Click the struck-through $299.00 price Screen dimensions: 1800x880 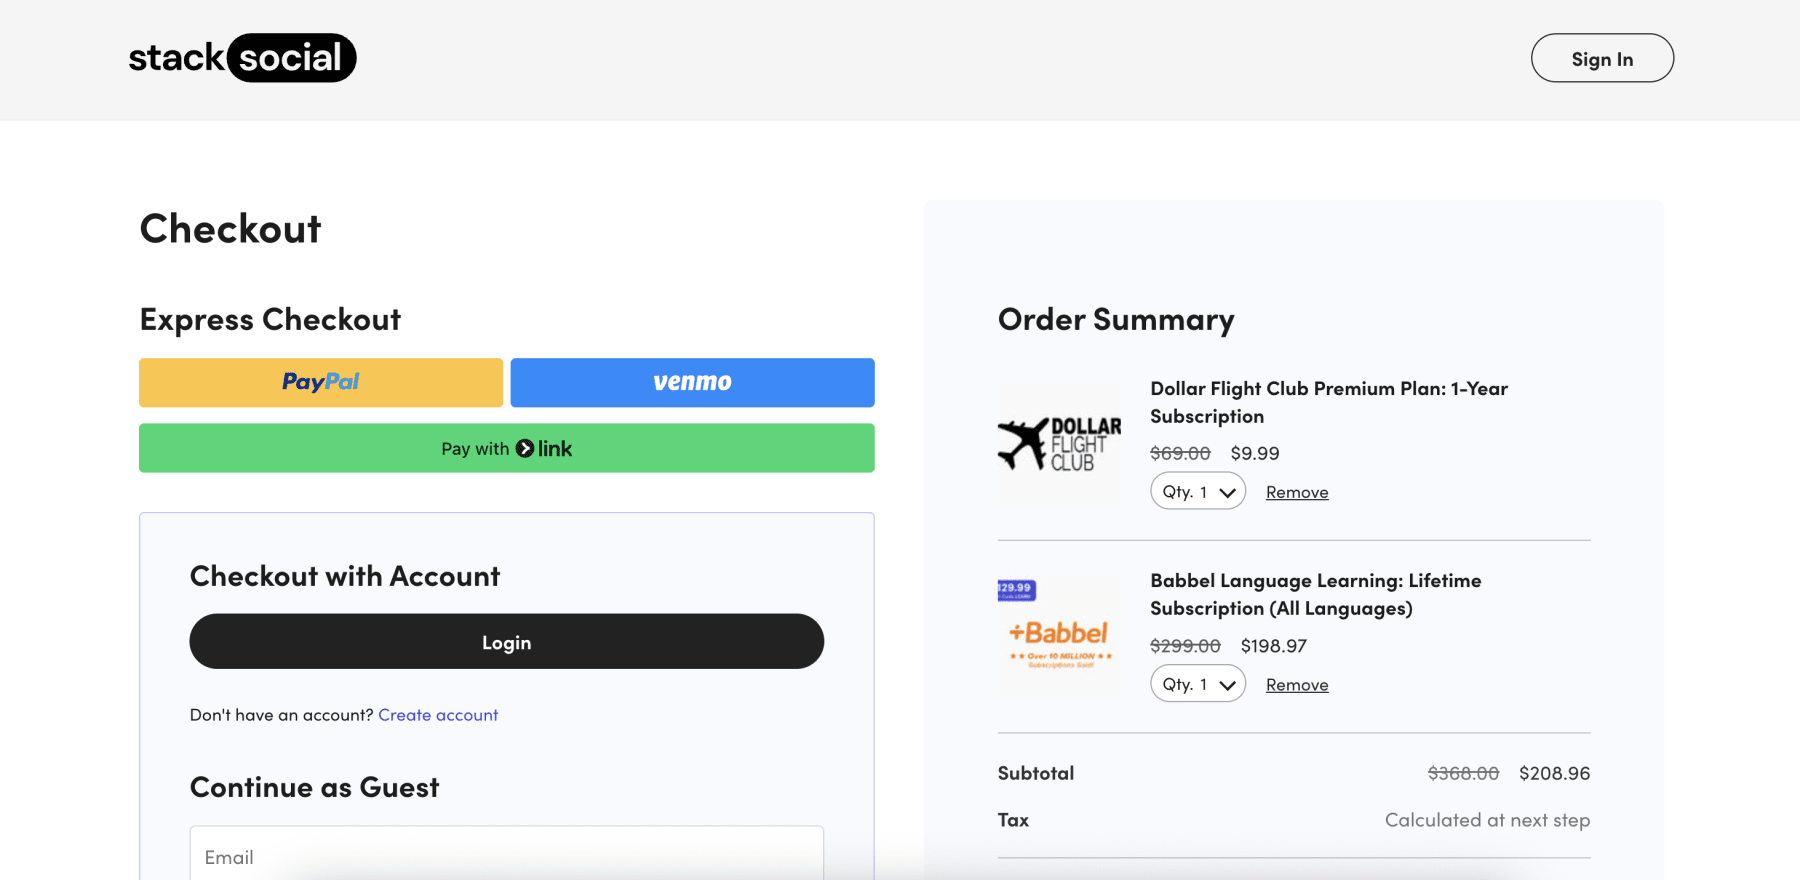[1185, 646]
